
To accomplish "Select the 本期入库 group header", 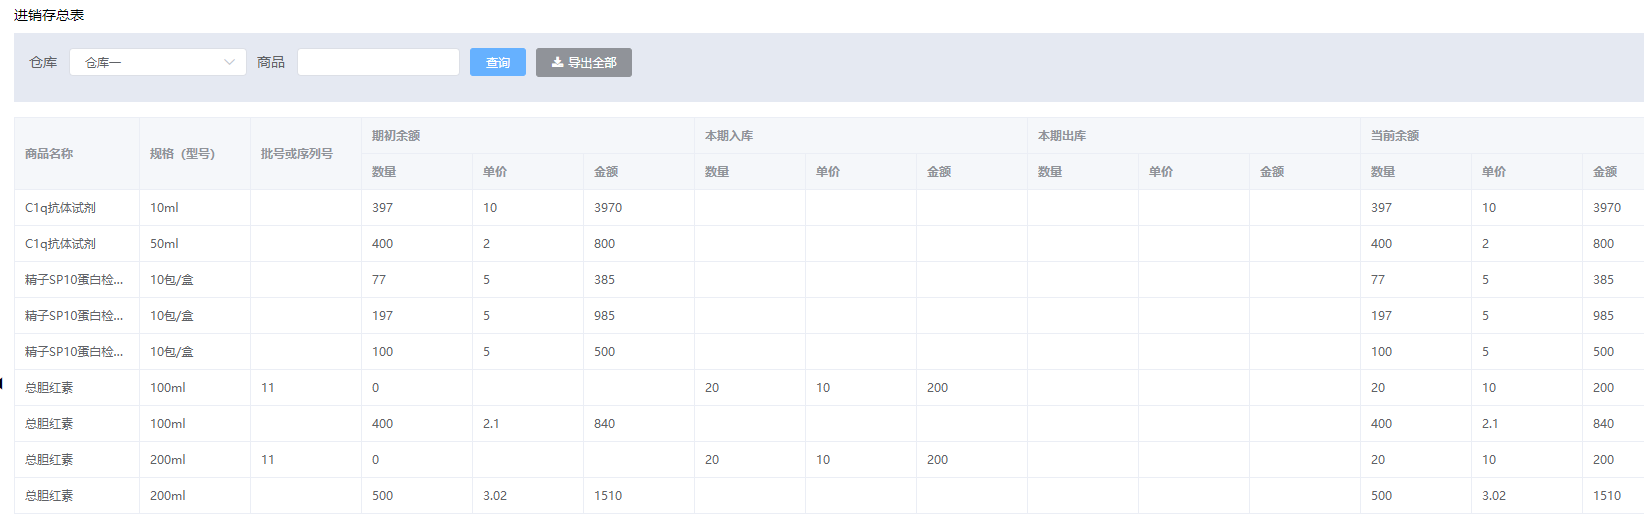I will [729, 136].
